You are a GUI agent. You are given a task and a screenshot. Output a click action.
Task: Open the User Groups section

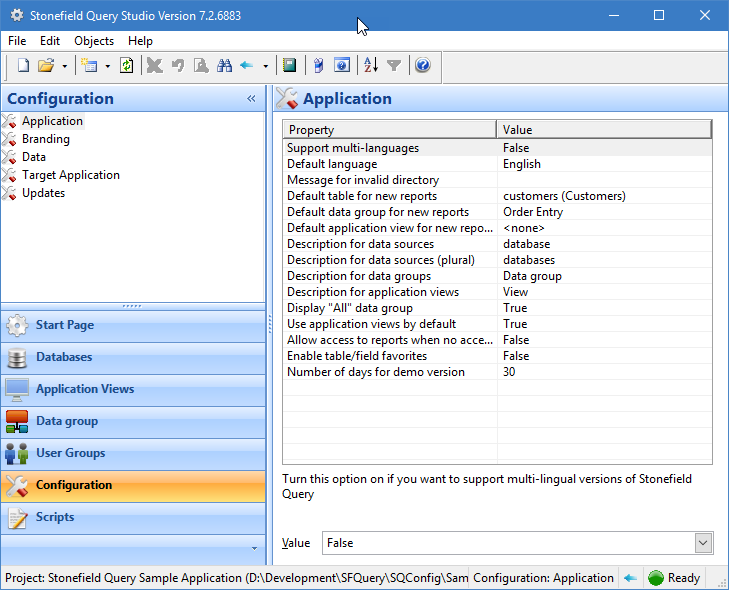coord(70,453)
